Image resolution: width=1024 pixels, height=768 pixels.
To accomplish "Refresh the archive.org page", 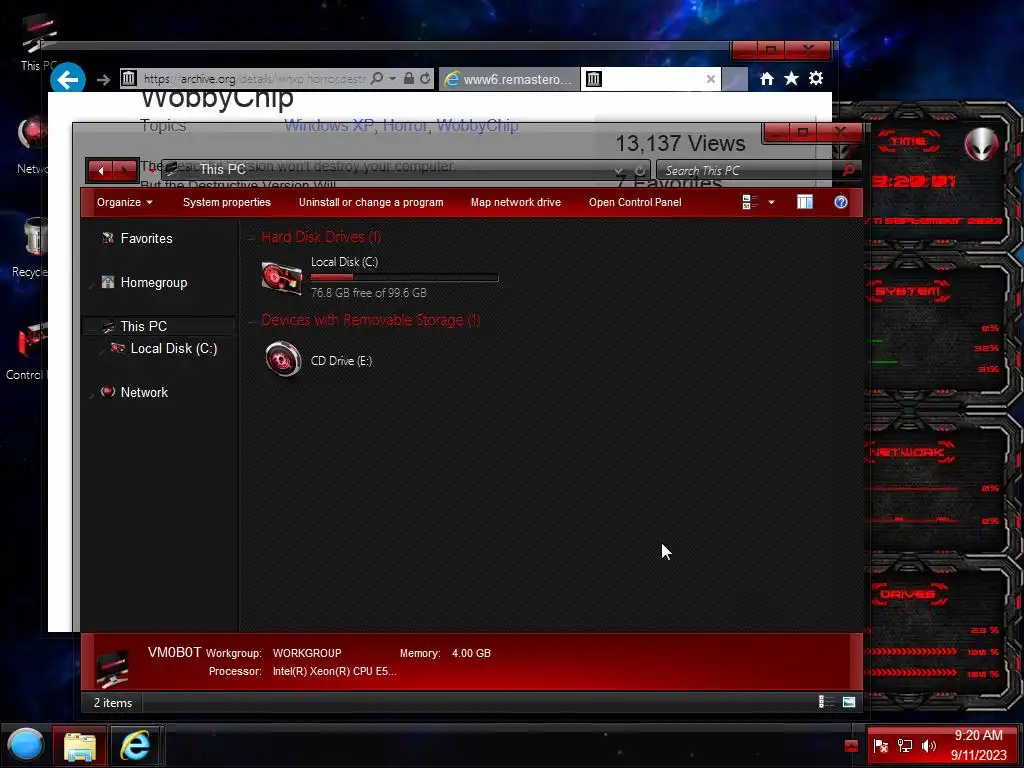I will (x=425, y=79).
